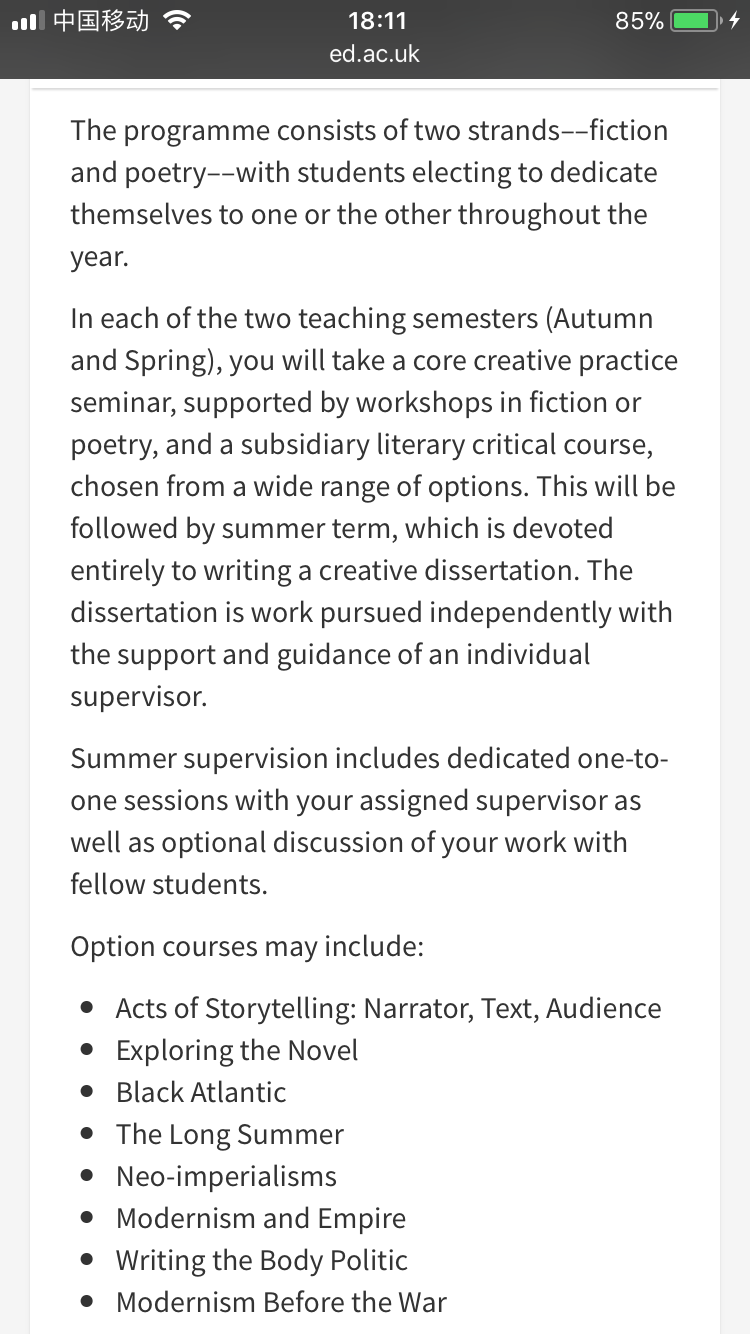
Task: Select the "Acts of Storytelling" list item
Action: point(388,1008)
